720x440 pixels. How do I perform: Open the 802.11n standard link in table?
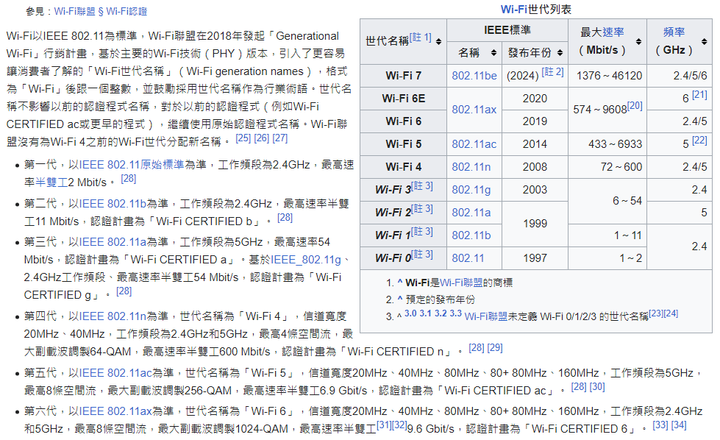click(471, 167)
